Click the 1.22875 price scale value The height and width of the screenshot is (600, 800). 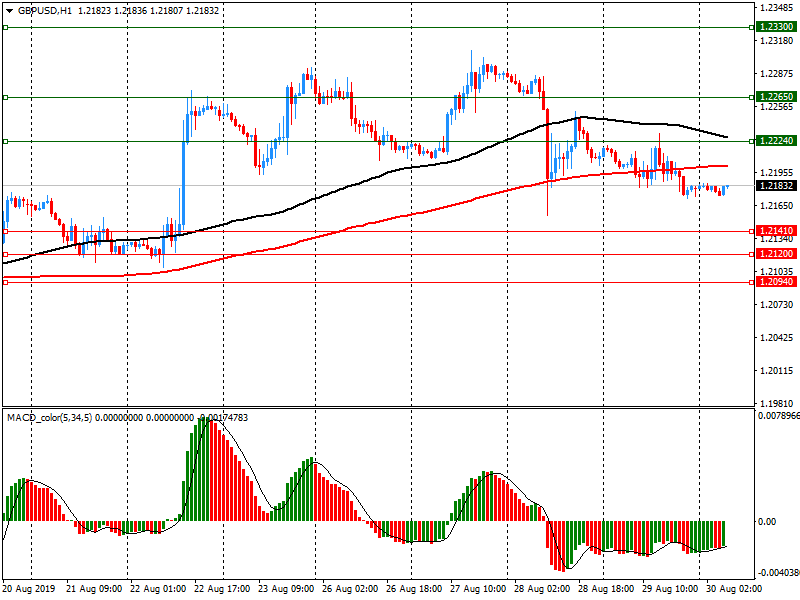point(777,73)
